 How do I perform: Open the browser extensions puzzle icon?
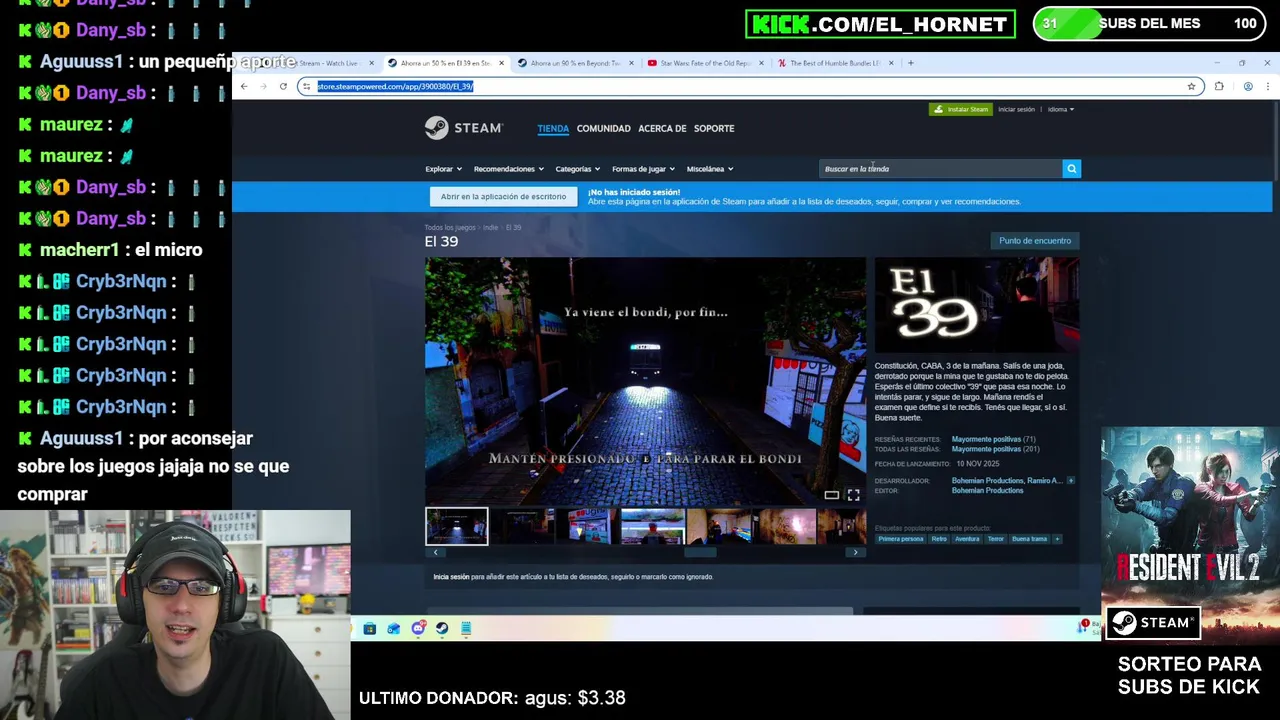coord(1219,86)
